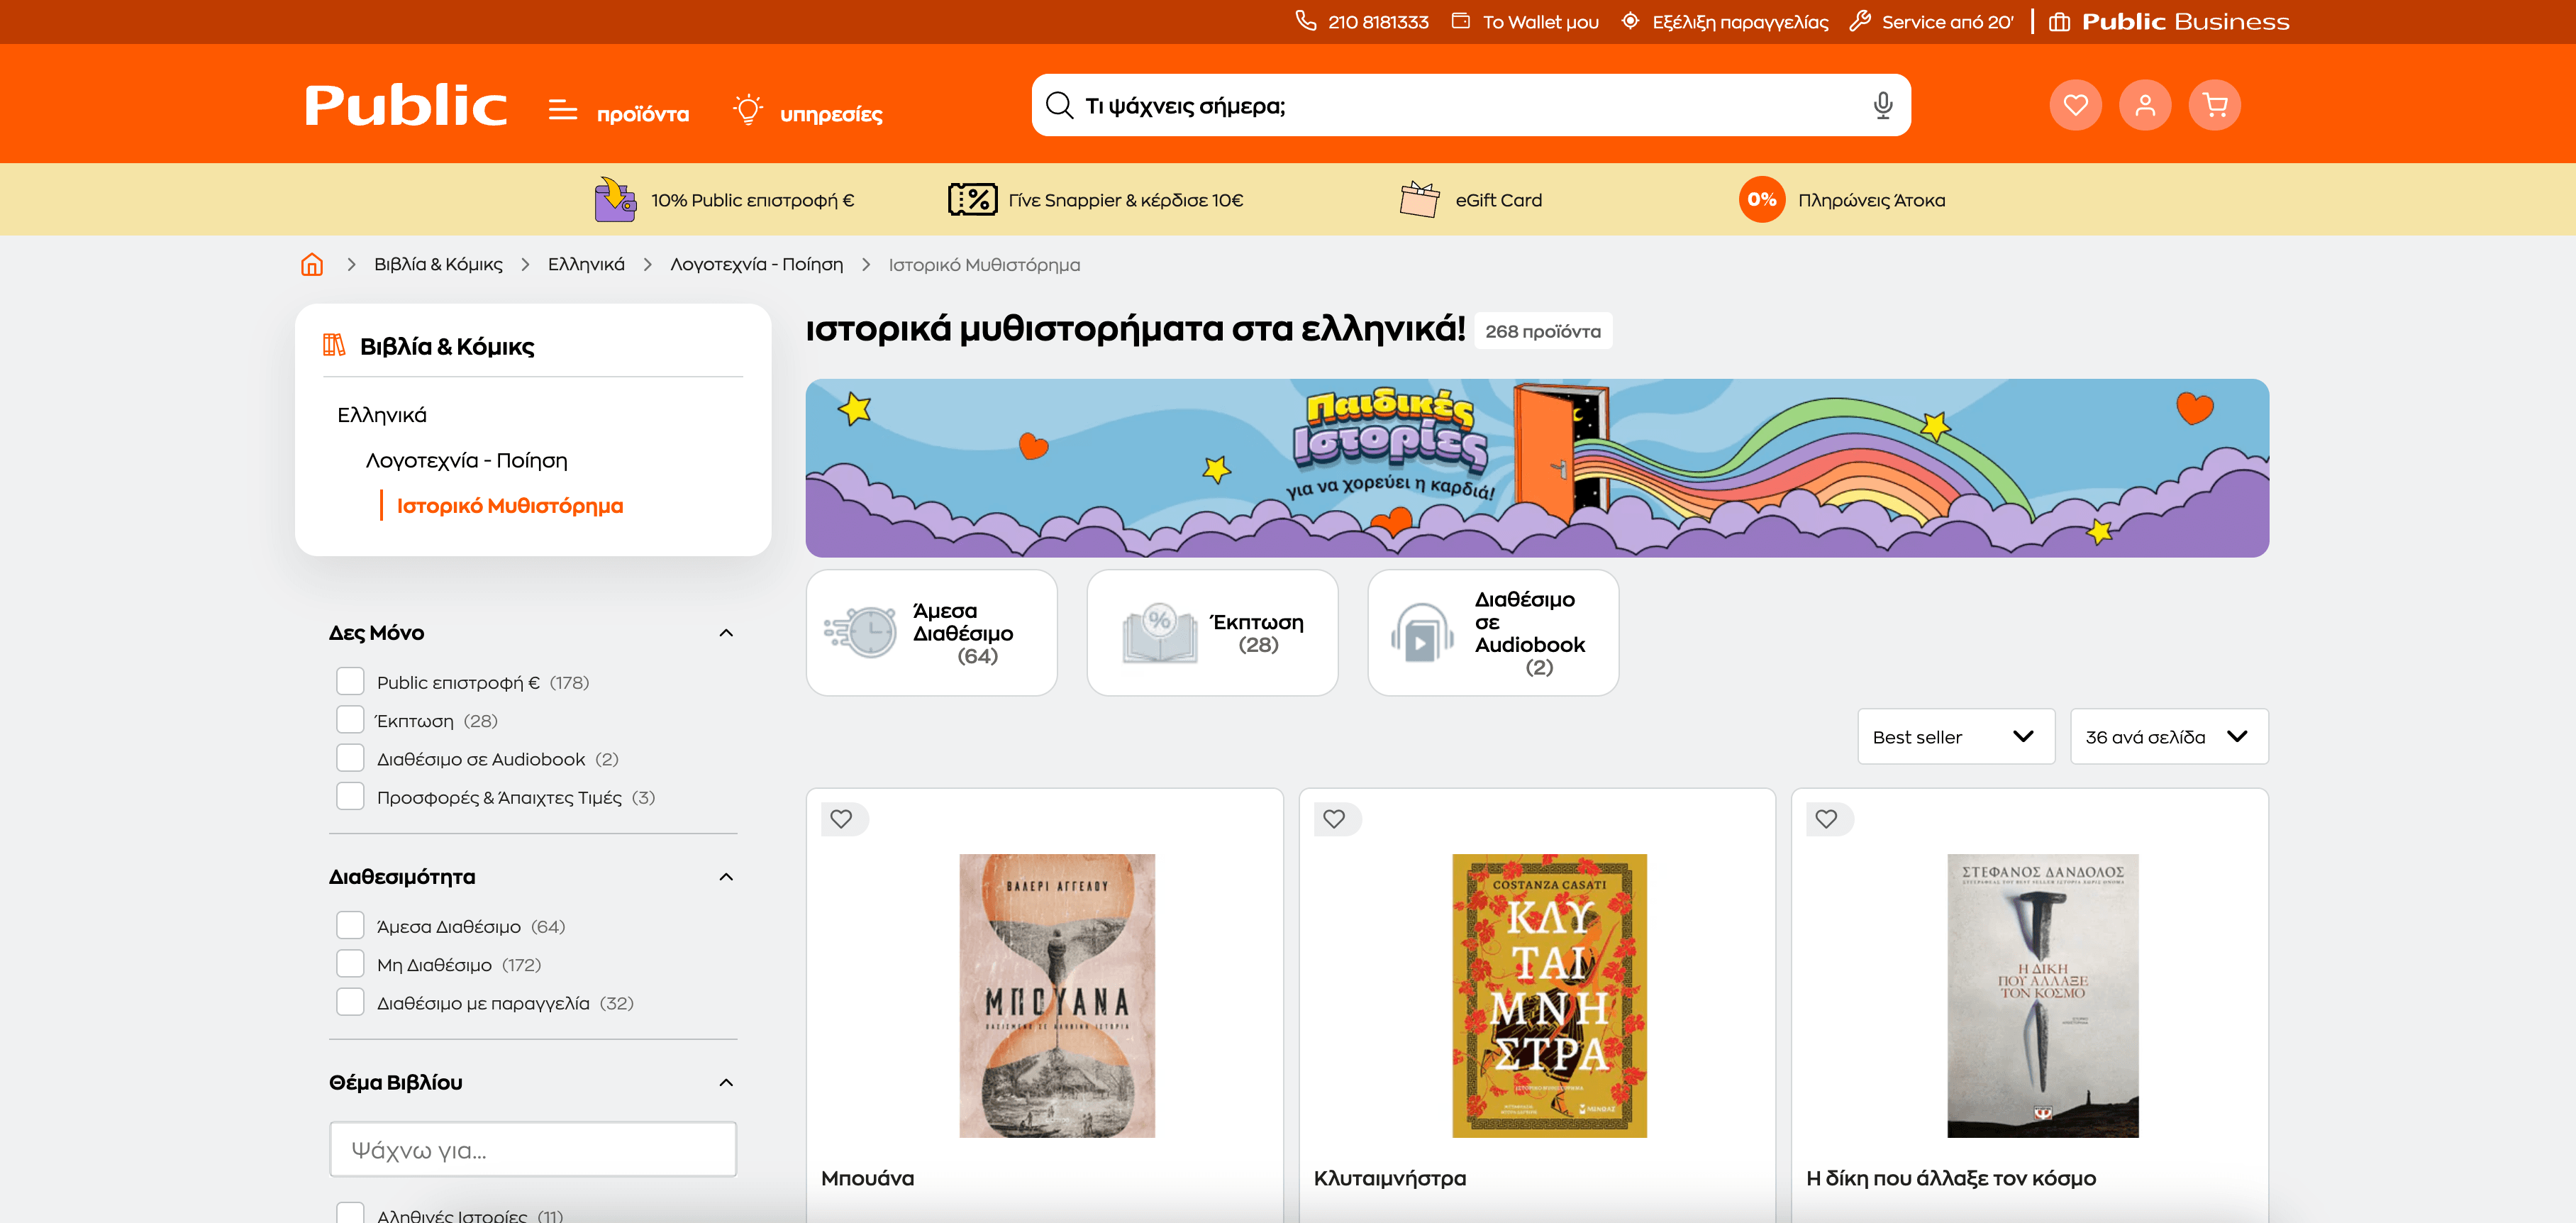Collapse the Διαθεσιμότητα filter section
The image size is (2576, 1223).
pos(726,877)
